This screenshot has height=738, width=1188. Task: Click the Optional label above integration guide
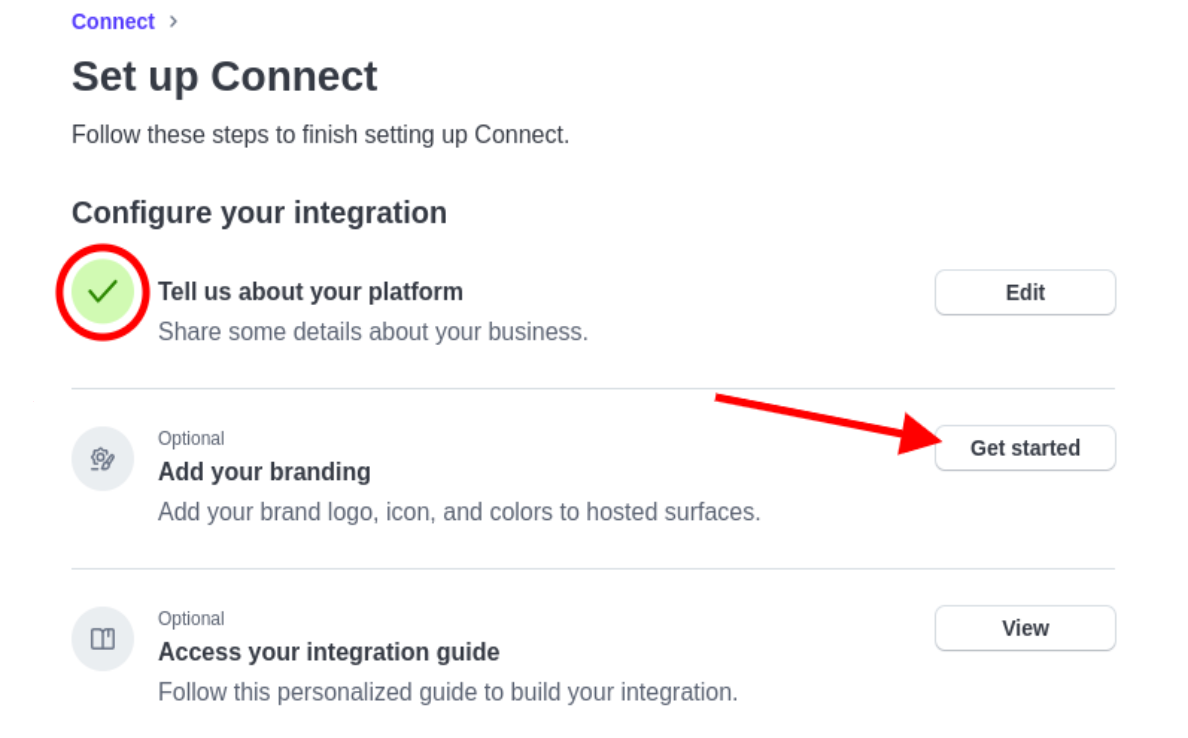[x=191, y=618]
